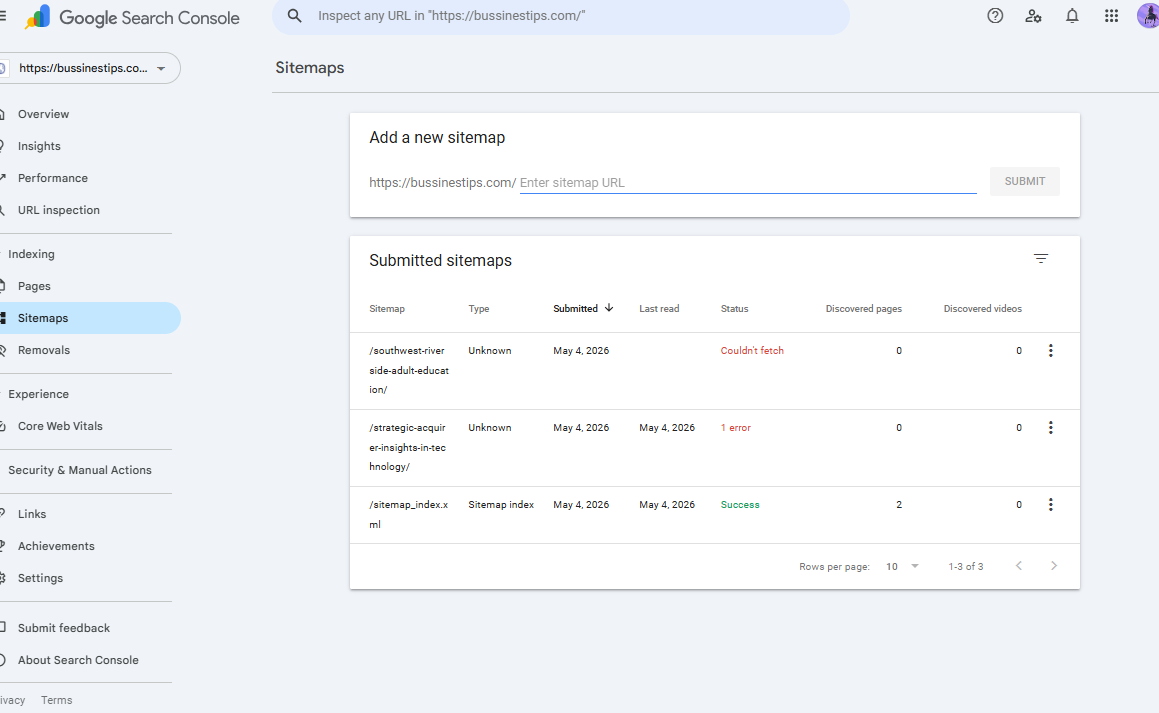Open Overview in the sidebar
1159x713 pixels.
coord(44,115)
